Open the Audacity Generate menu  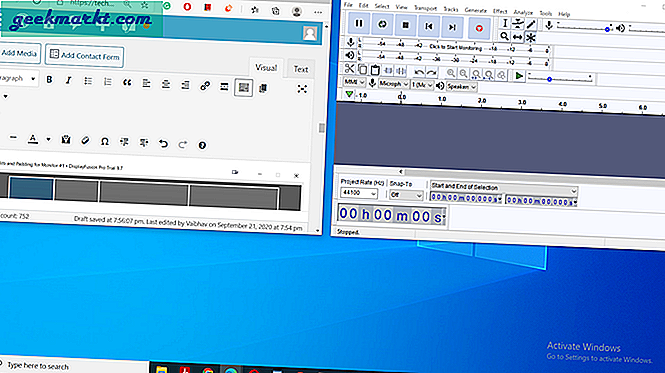tap(475, 10)
